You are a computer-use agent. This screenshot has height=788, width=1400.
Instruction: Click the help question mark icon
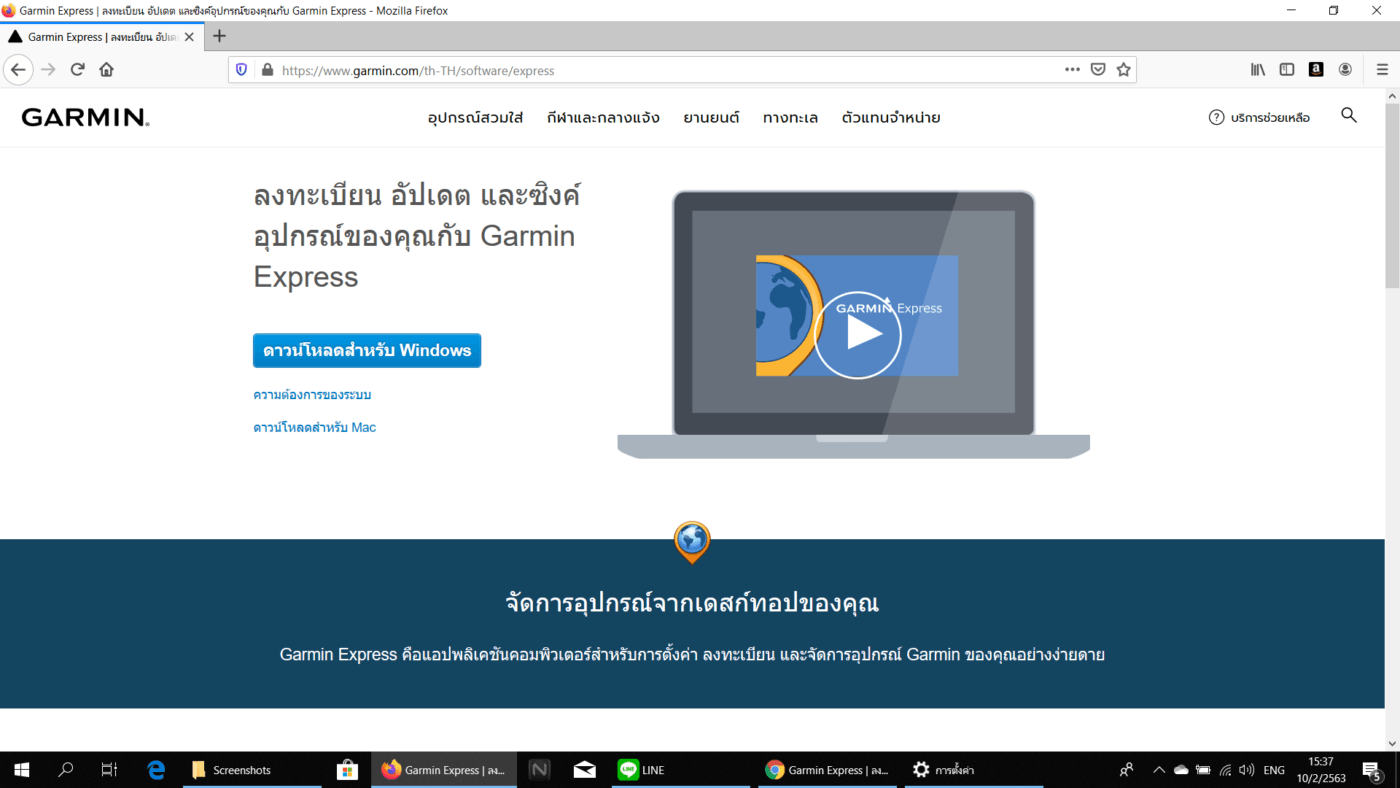click(x=1216, y=117)
